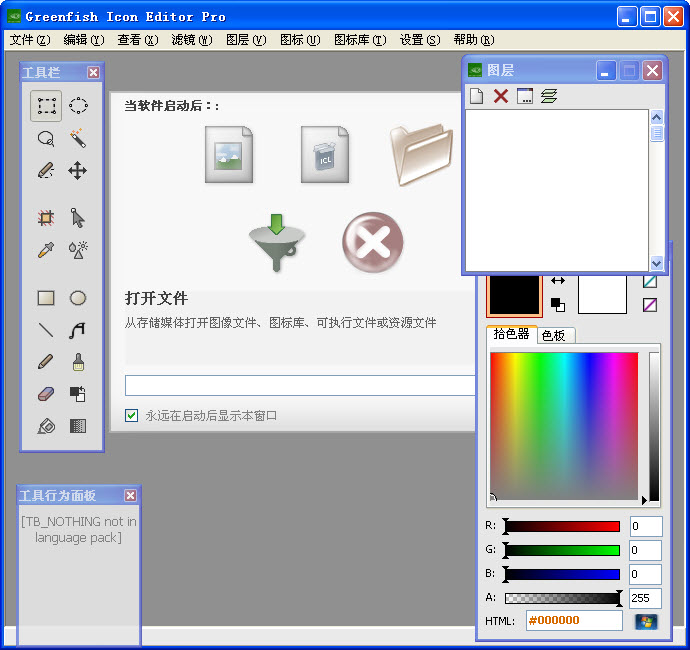Delete layer with the red X button
Image resolution: width=690 pixels, height=650 pixels.
point(501,96)
